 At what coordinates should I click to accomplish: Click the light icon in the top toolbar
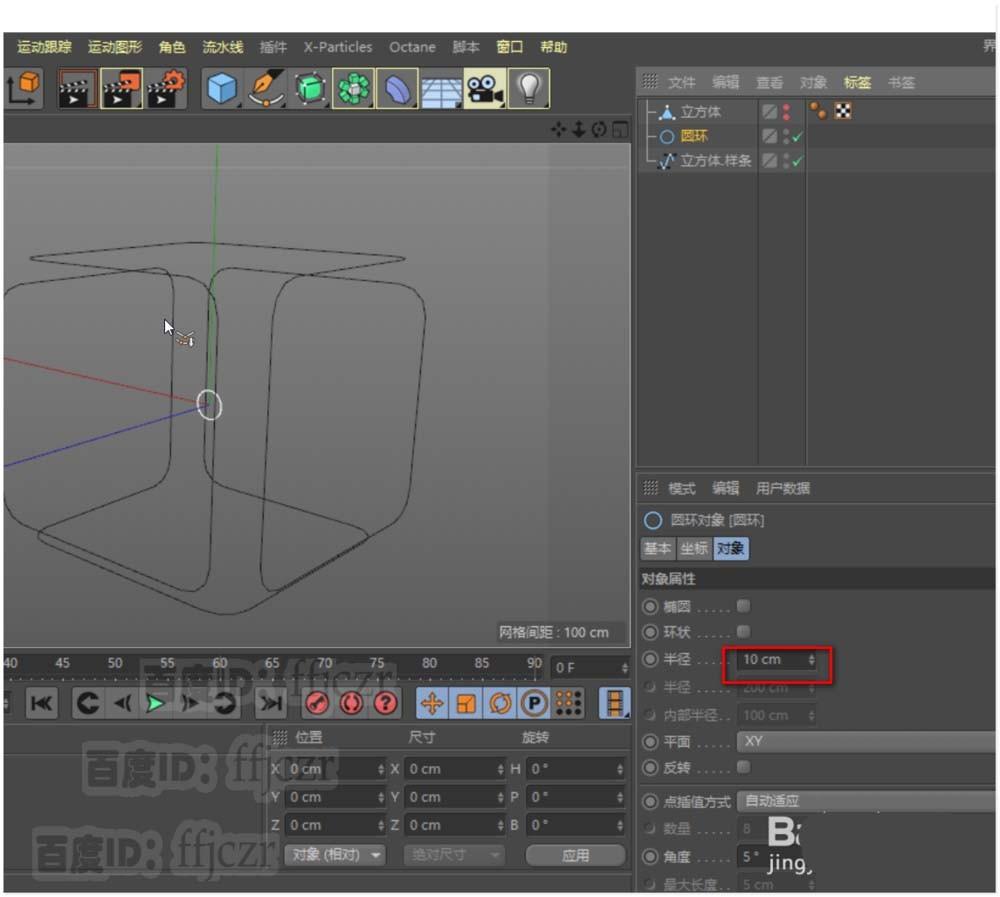click(x=529, y=88)
